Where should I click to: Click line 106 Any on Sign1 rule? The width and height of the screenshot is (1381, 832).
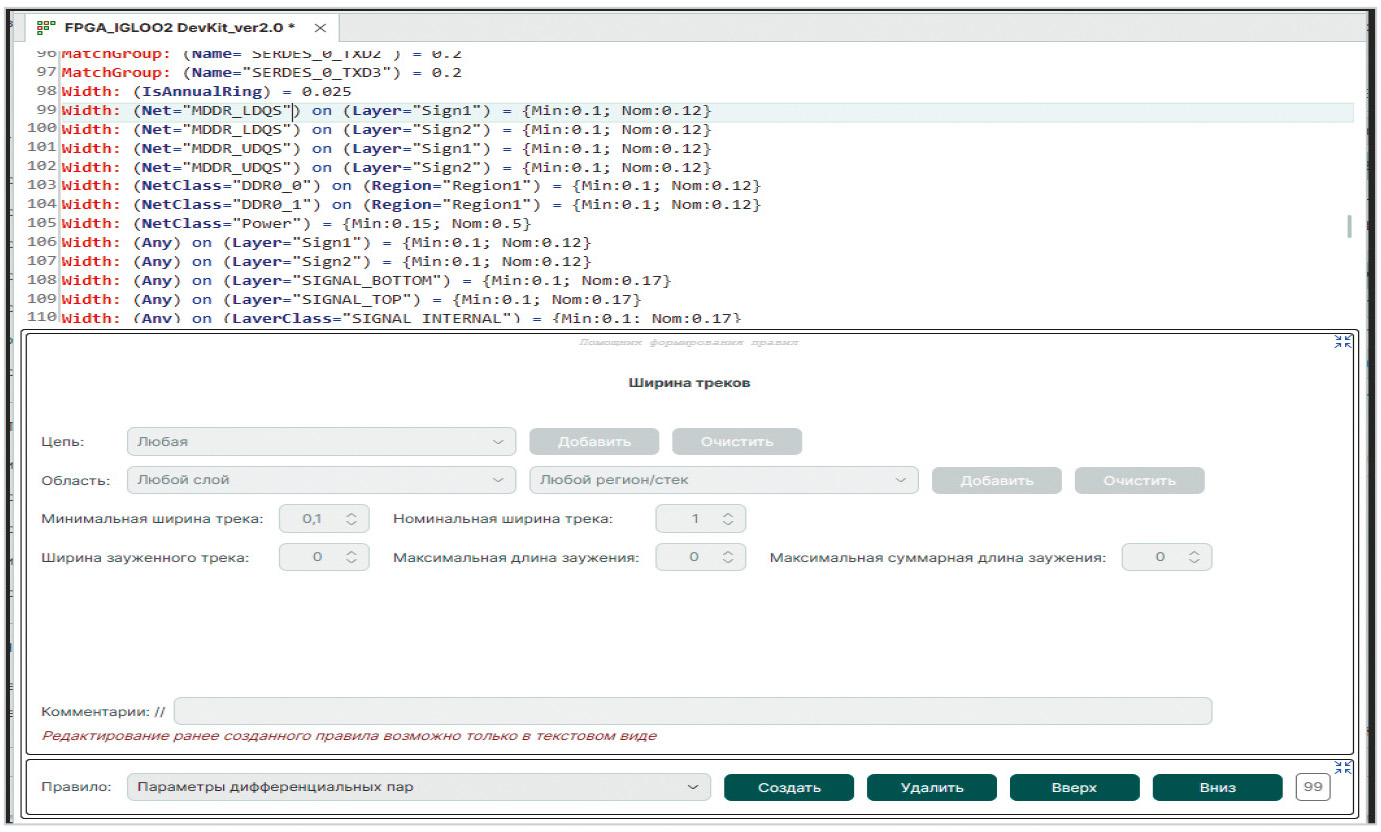click(326, 242)
